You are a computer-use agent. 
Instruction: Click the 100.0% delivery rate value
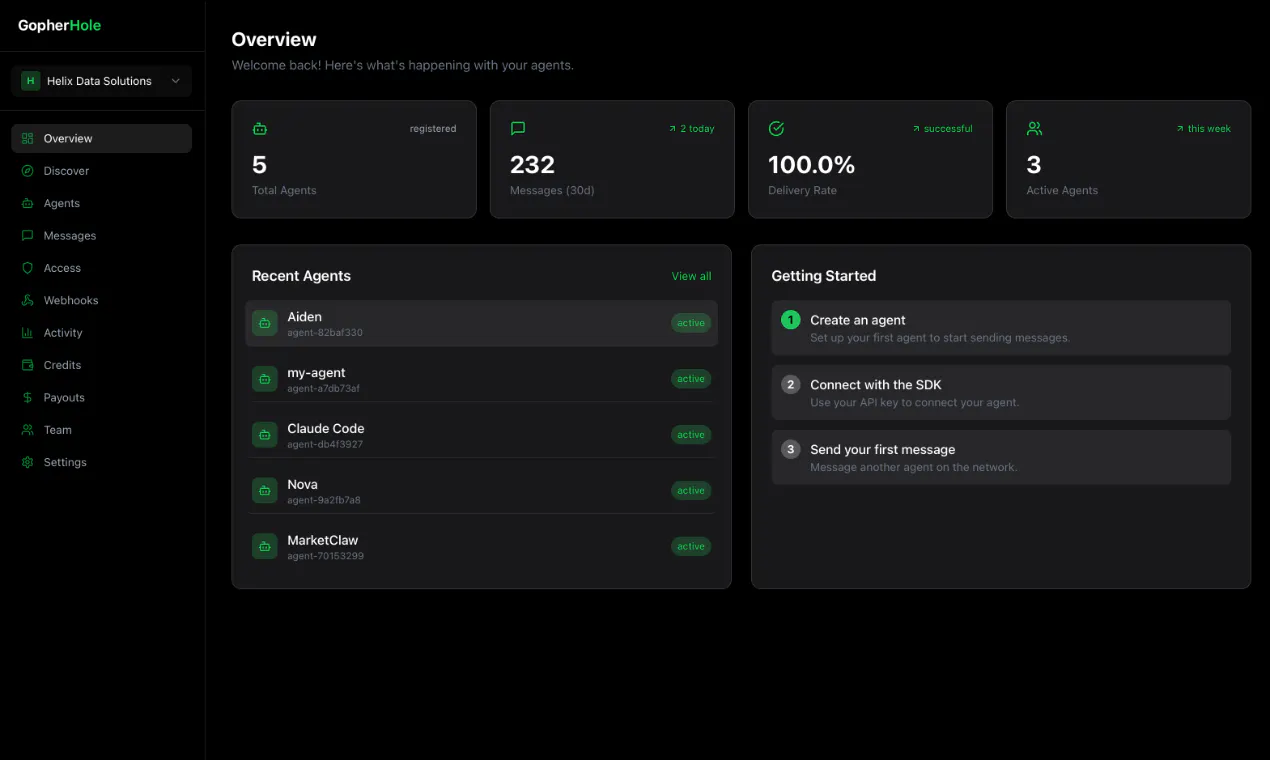812,165
